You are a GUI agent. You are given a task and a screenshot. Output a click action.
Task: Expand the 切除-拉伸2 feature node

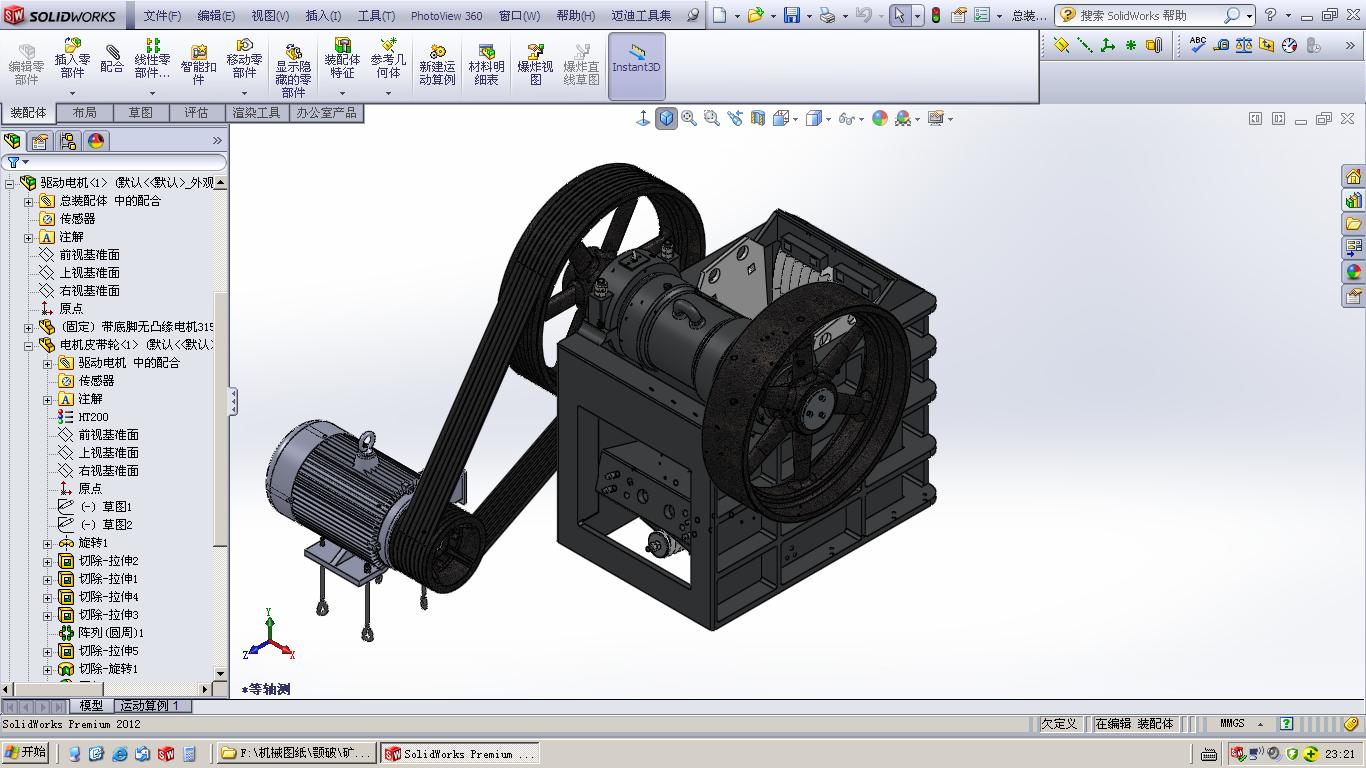pos(47,561)
